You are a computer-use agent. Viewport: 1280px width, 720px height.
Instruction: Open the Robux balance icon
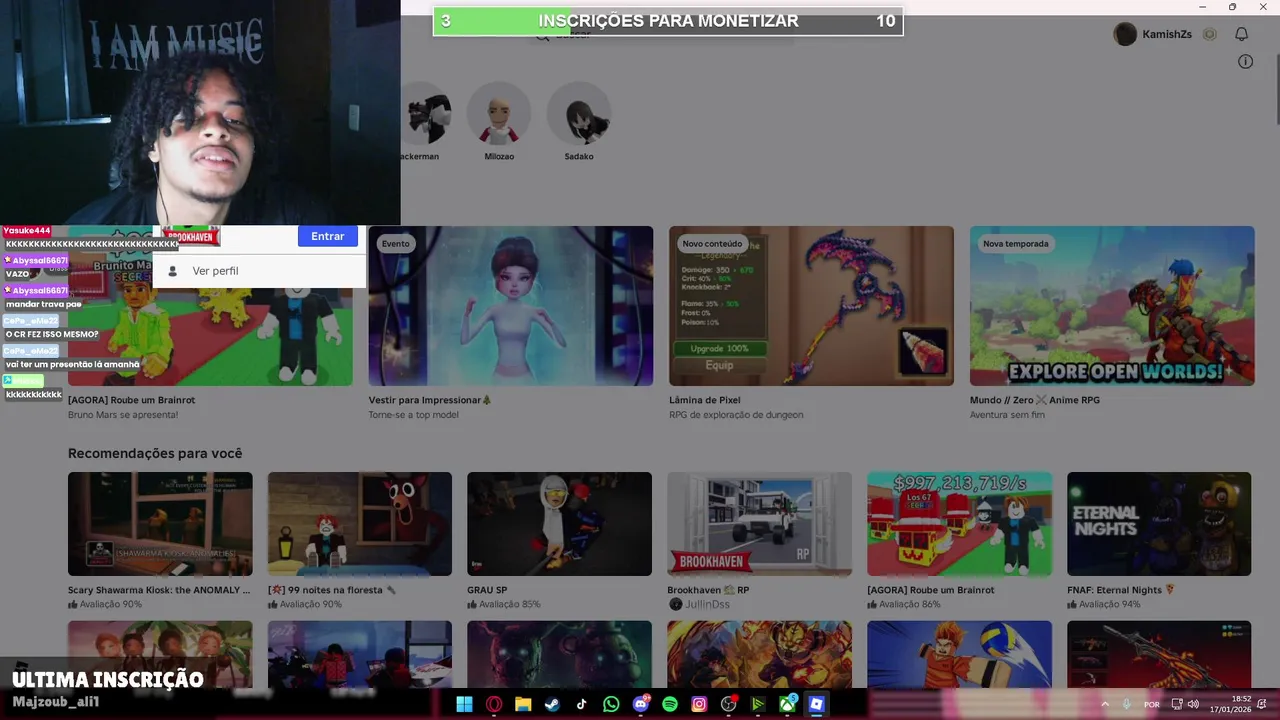(x=1209, y=34)
